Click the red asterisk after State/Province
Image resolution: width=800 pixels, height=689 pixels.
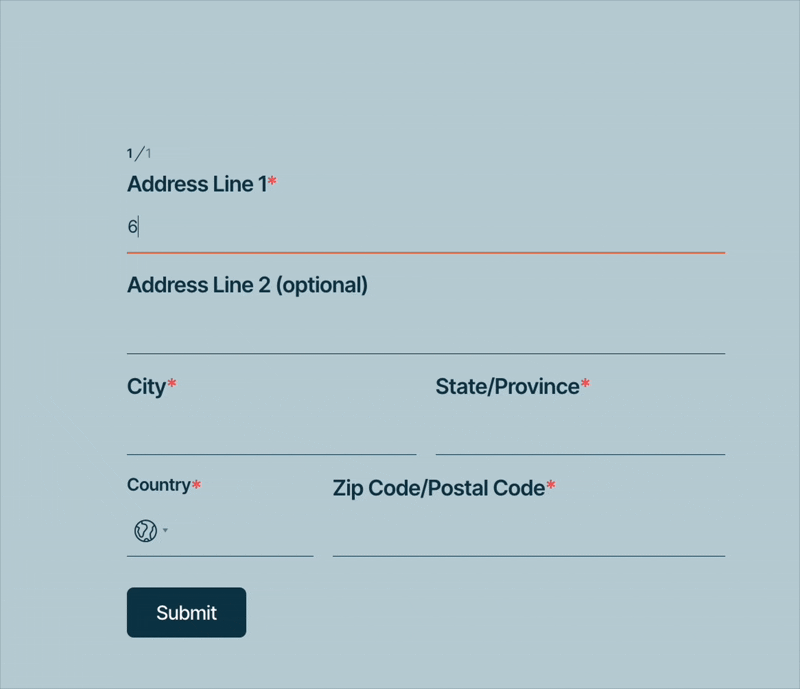(585, 385)
